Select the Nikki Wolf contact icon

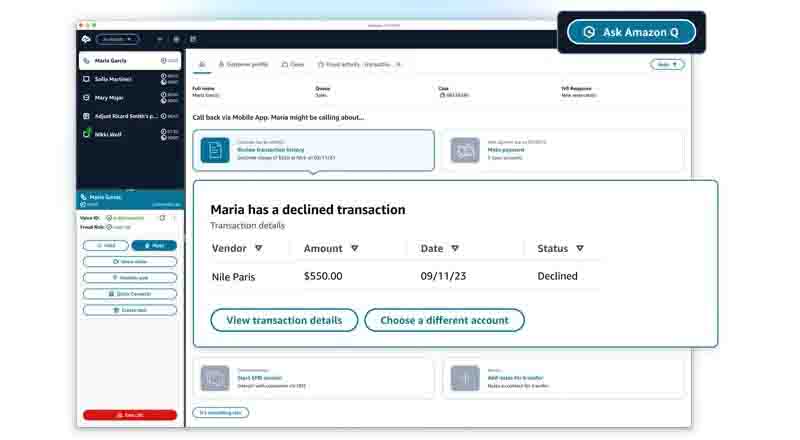[86, 133]
